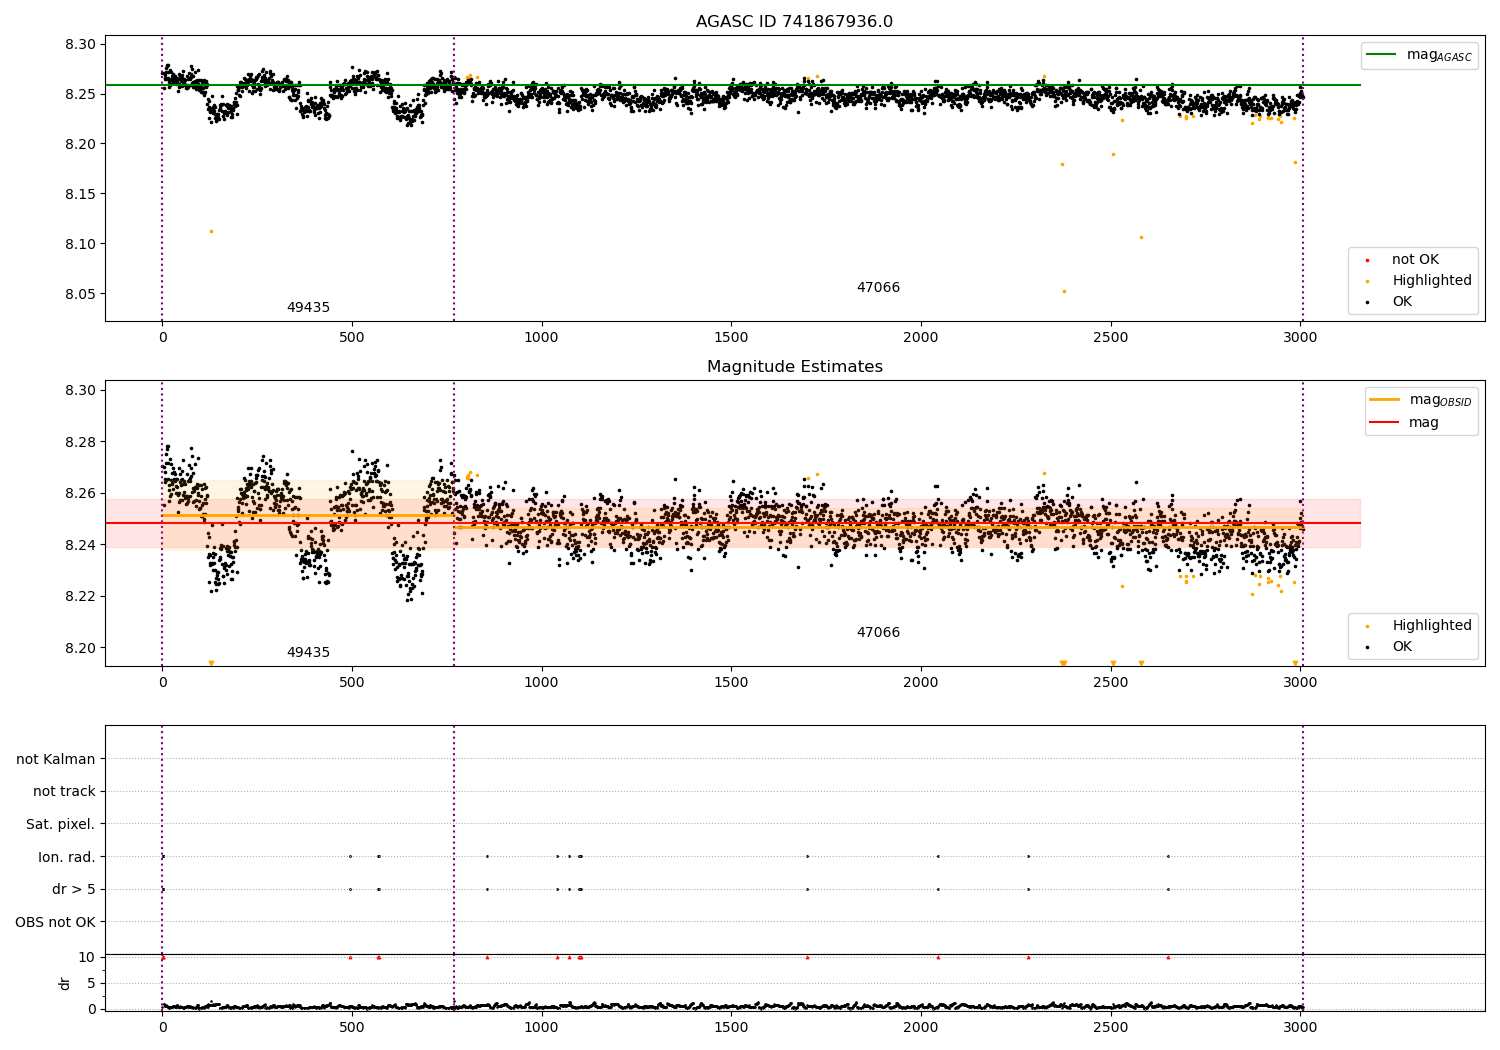
Task: Click the 'Sat. pixel.' row label
Action: pos(60,824)
